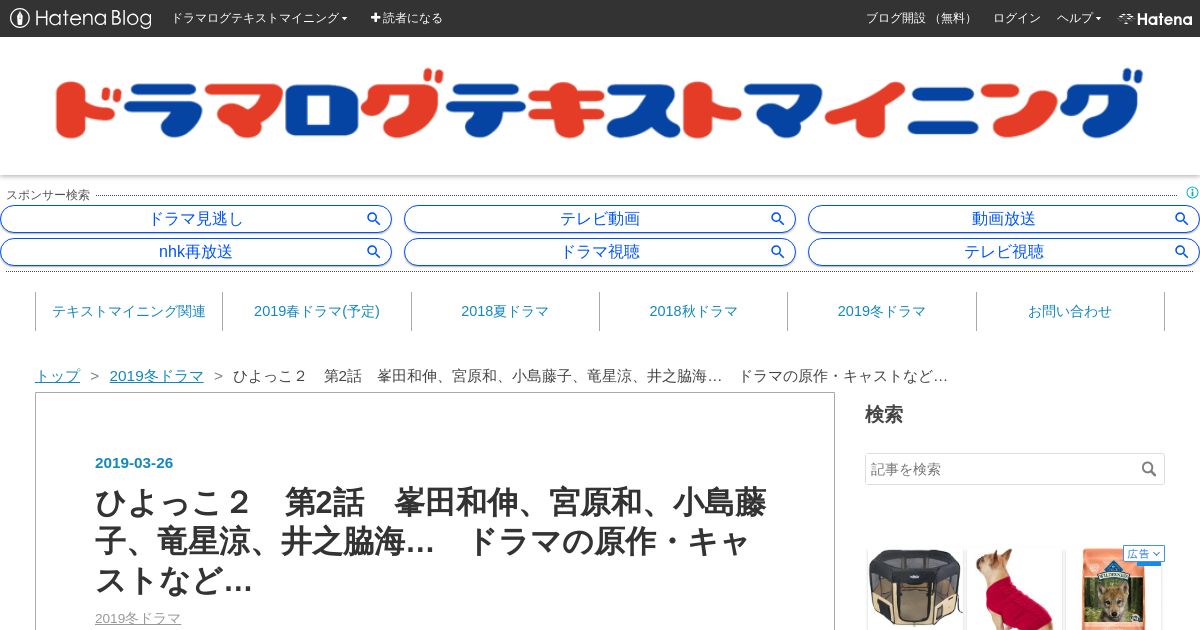Search sponsor link ドラマ見逃し

click(x=196, y=219)
